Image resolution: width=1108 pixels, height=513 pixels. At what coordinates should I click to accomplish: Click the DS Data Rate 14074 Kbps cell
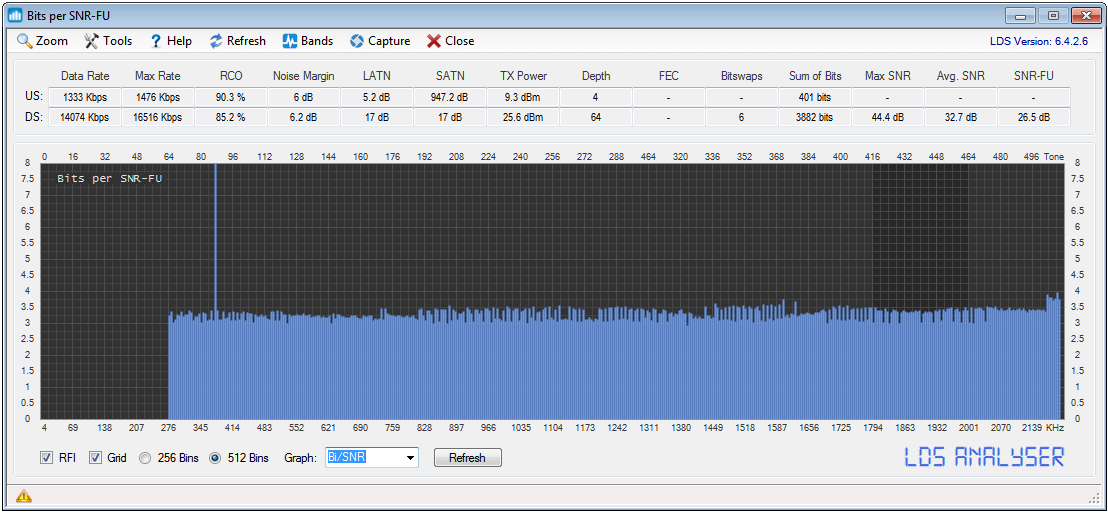tap(85, 117)
